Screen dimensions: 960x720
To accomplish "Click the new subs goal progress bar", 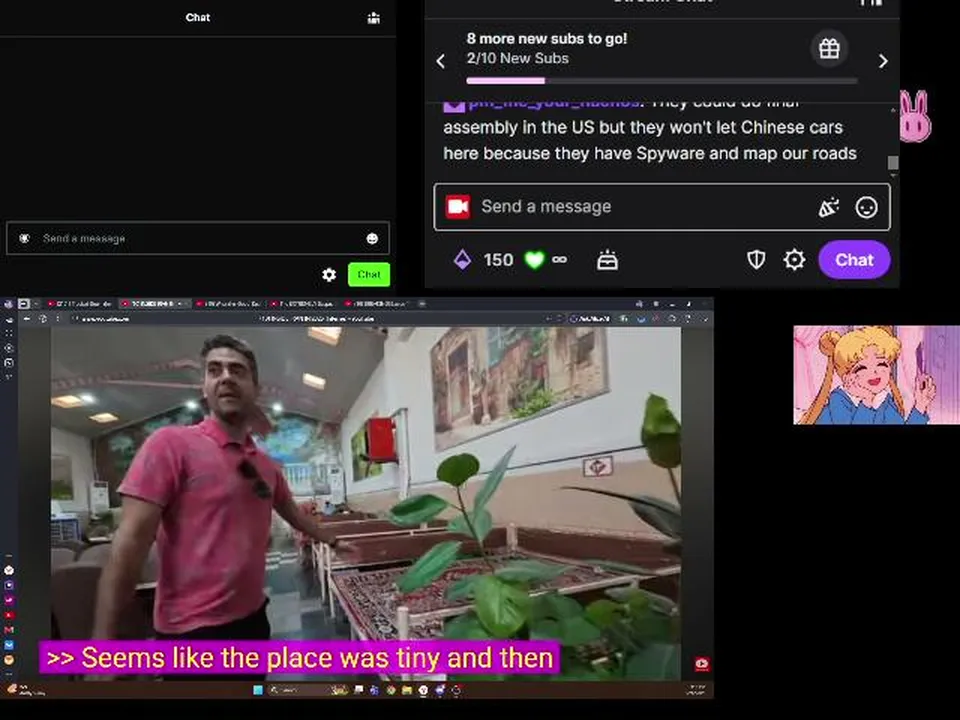I will 662,80.
